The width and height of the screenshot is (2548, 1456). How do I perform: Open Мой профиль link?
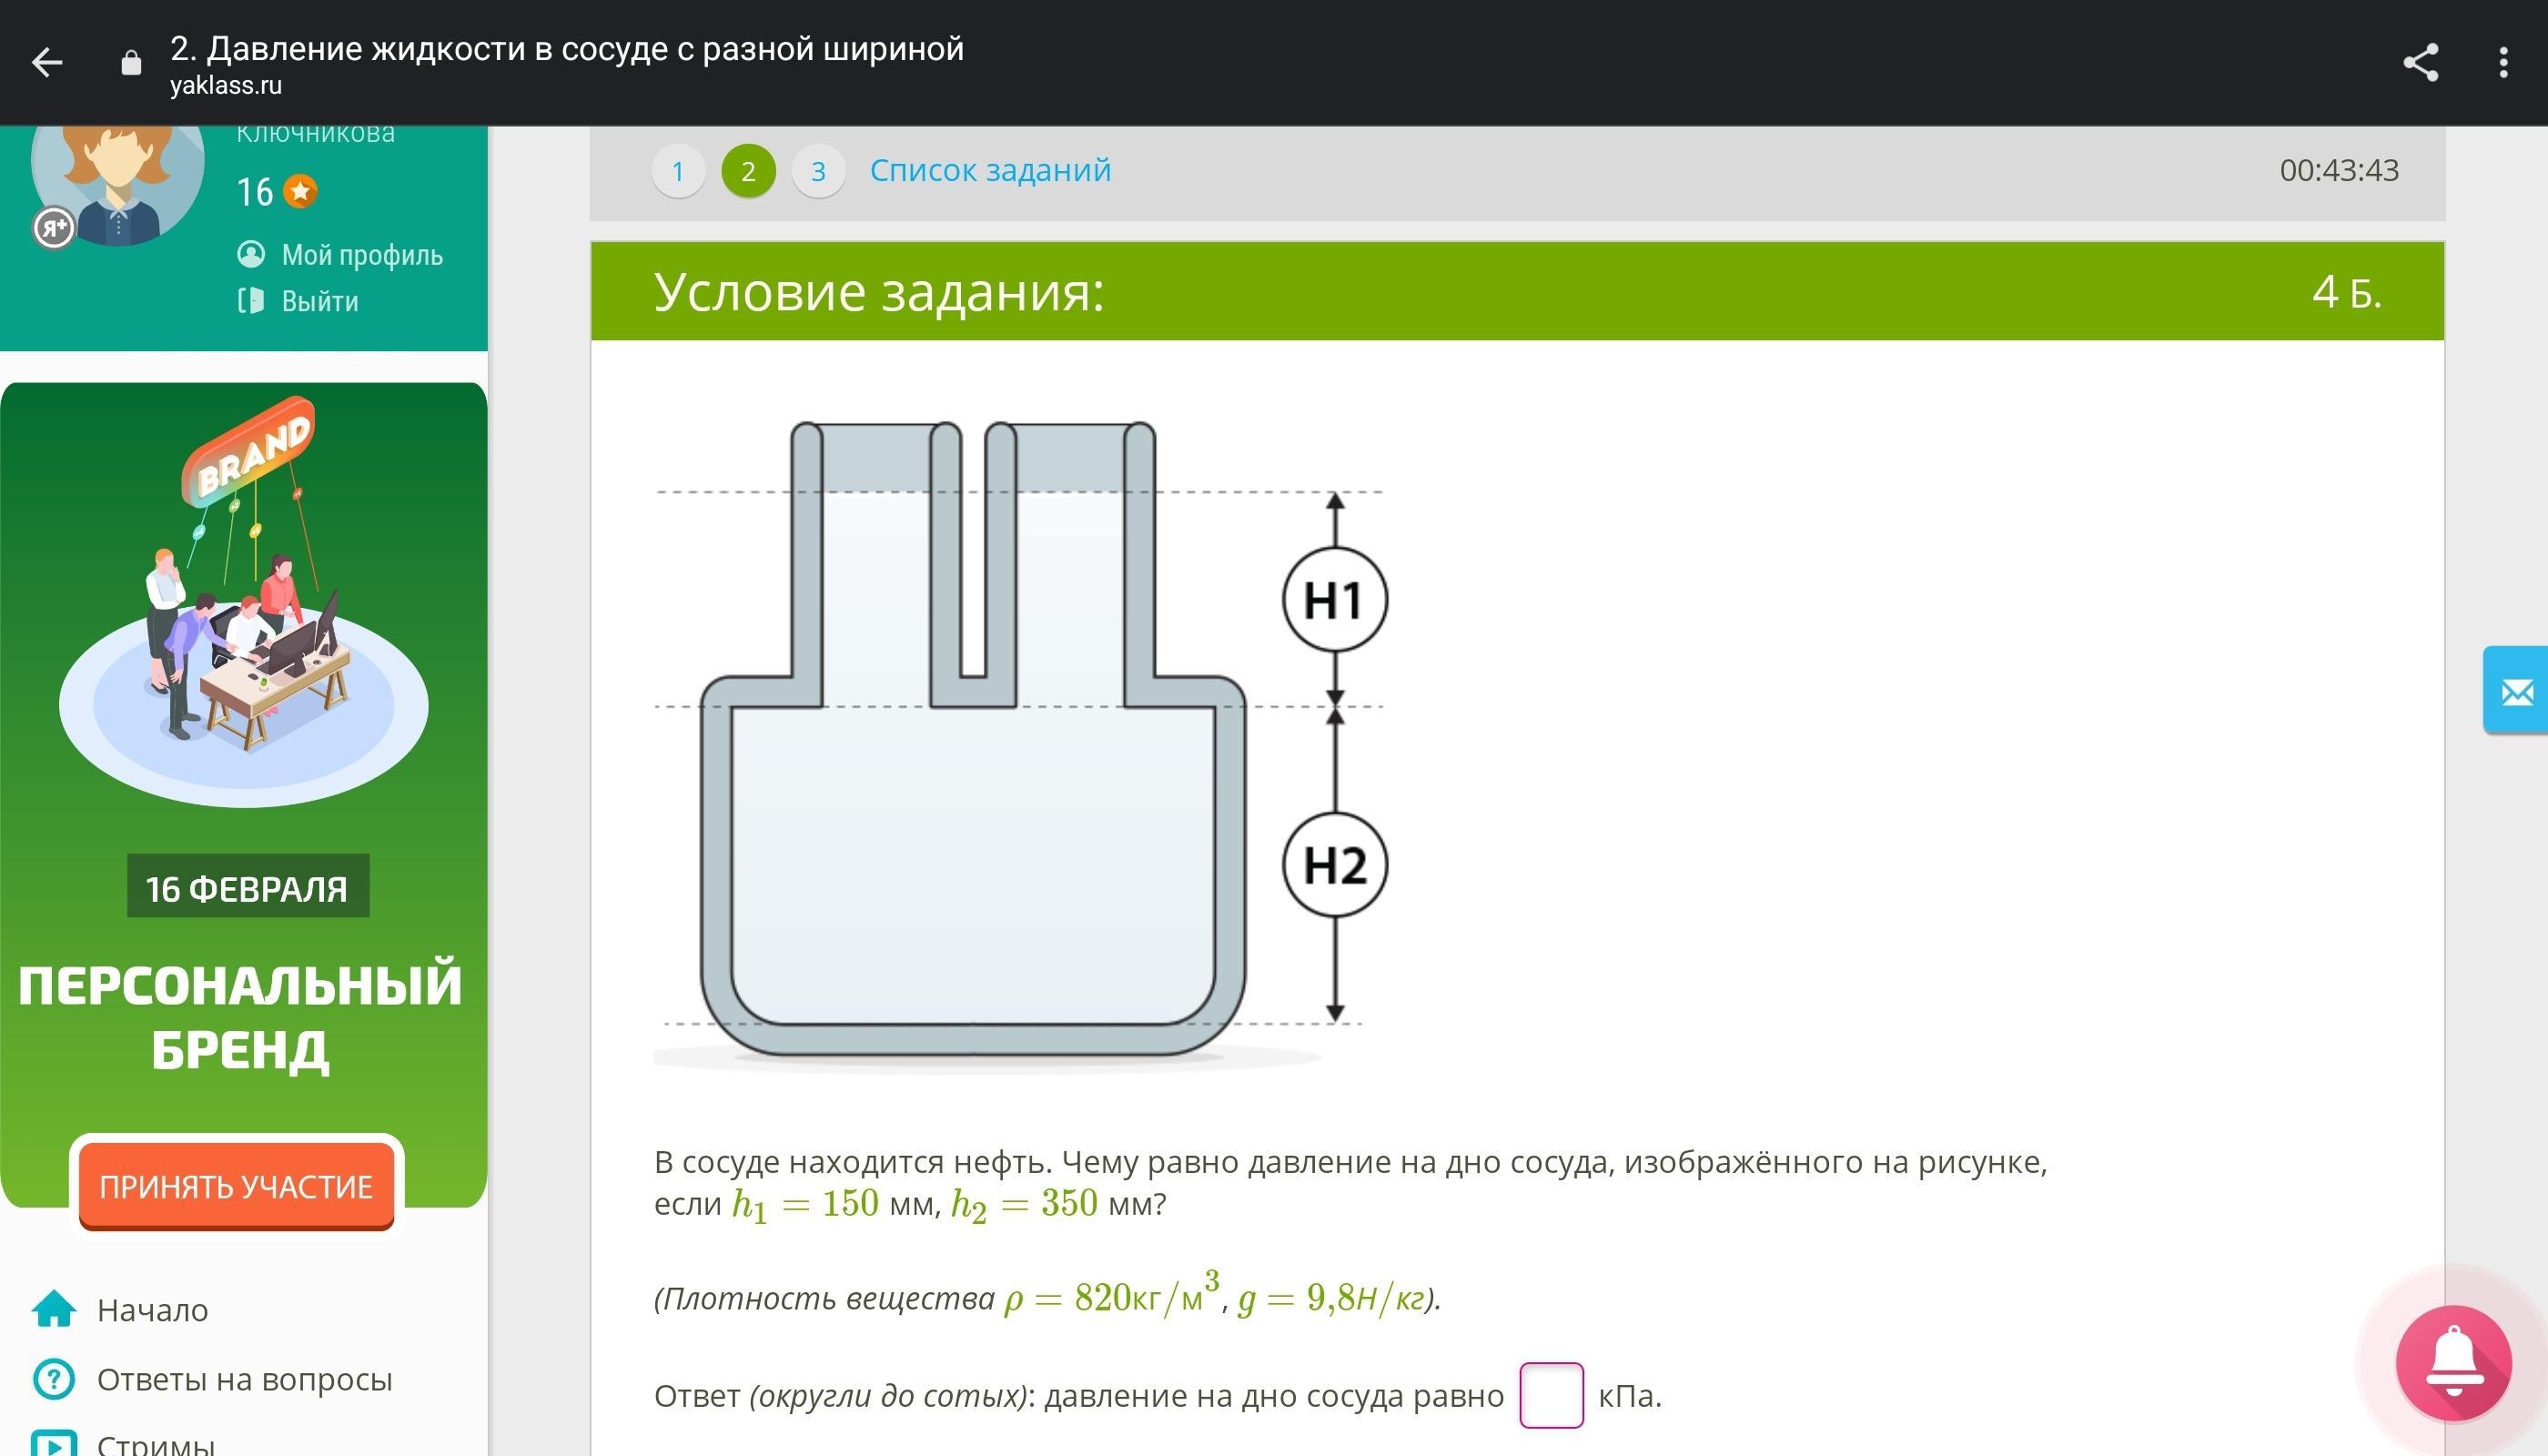coord(361,255)
